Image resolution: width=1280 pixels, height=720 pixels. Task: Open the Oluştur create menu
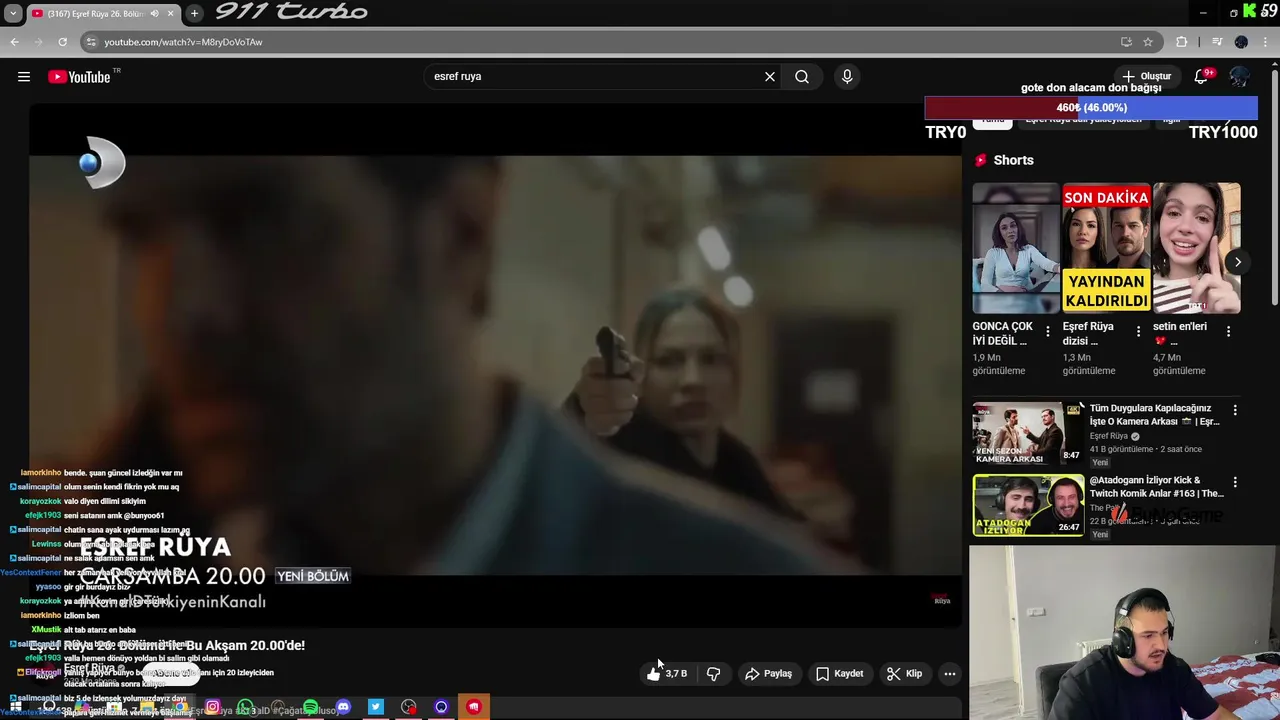tap(1146, 76)
